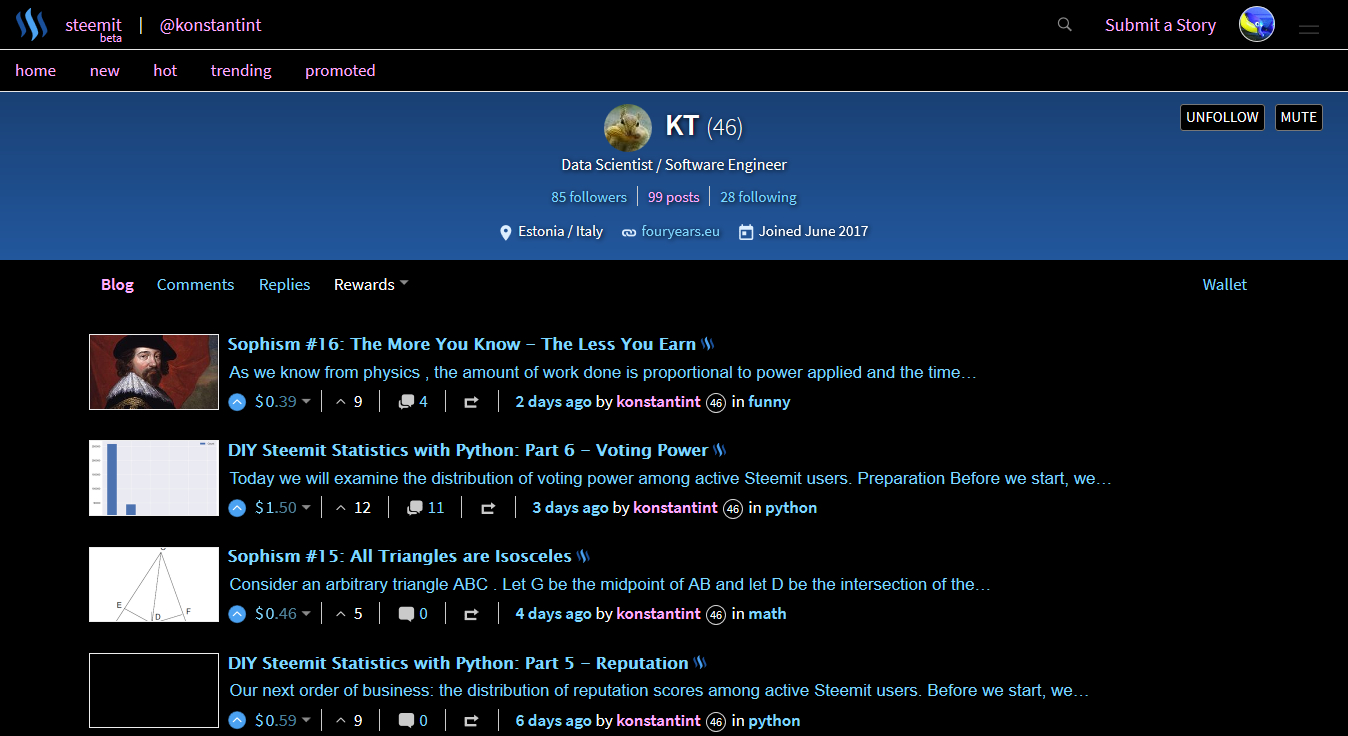Open the user avatar in the header

1257,24
